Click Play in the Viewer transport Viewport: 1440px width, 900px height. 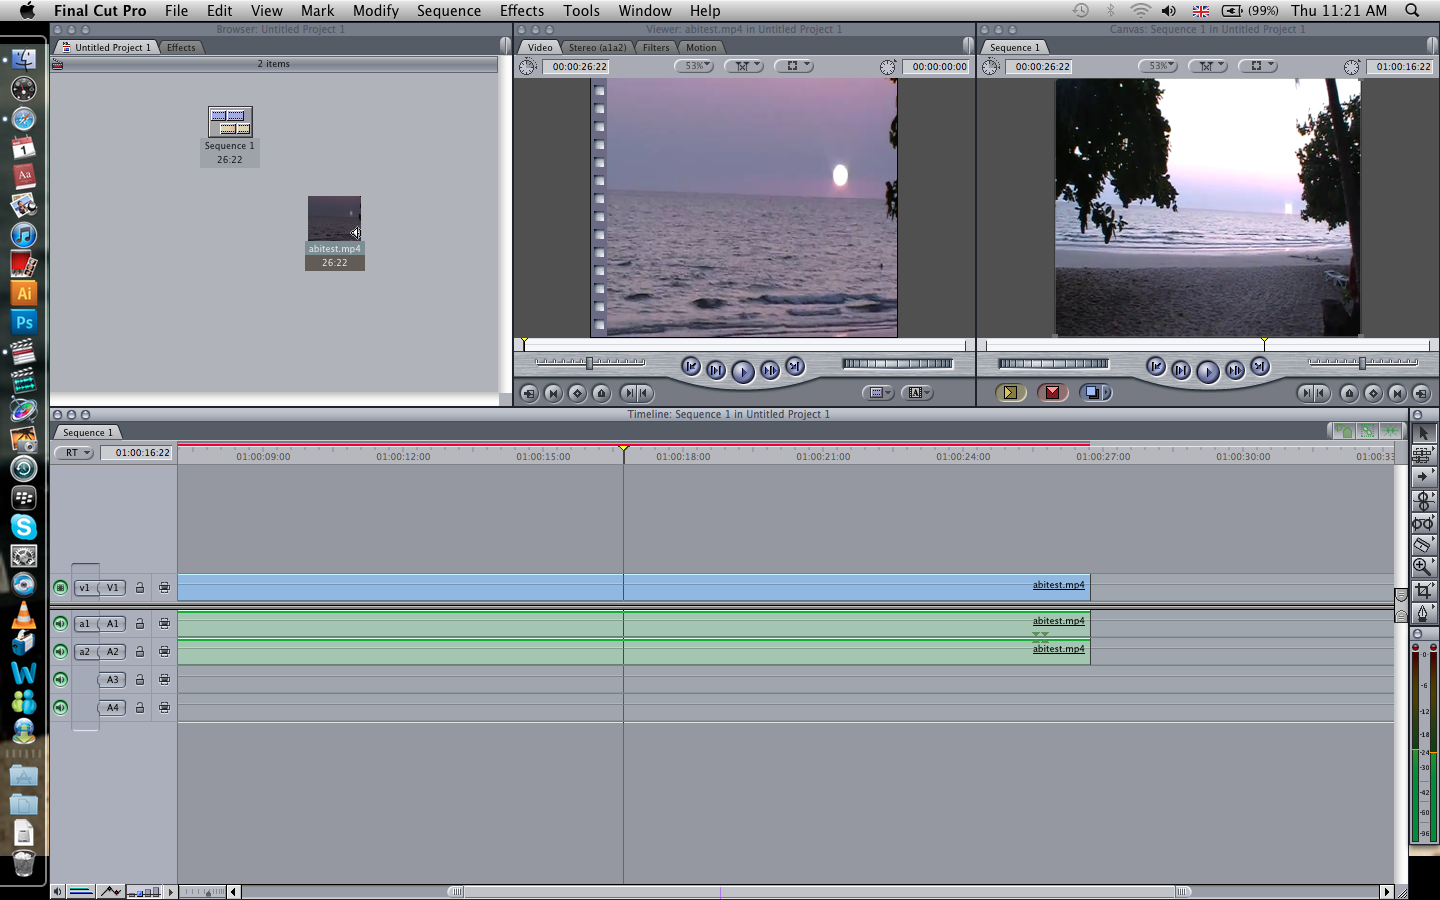(742, 372)
